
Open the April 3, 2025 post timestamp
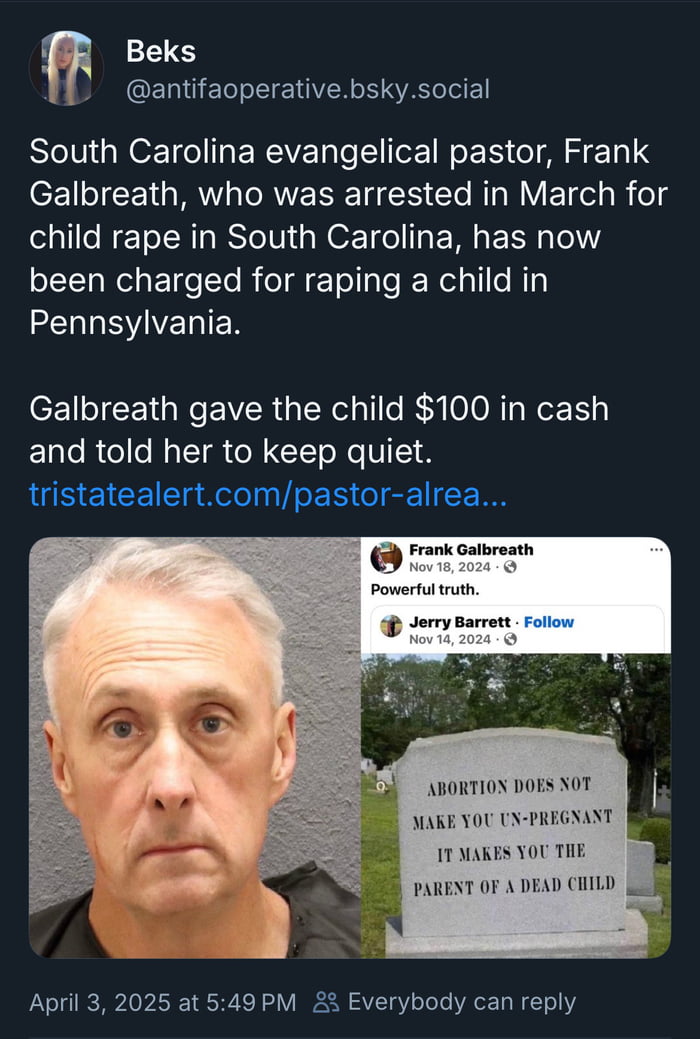pyautogui.click(x=163, y=1002)
